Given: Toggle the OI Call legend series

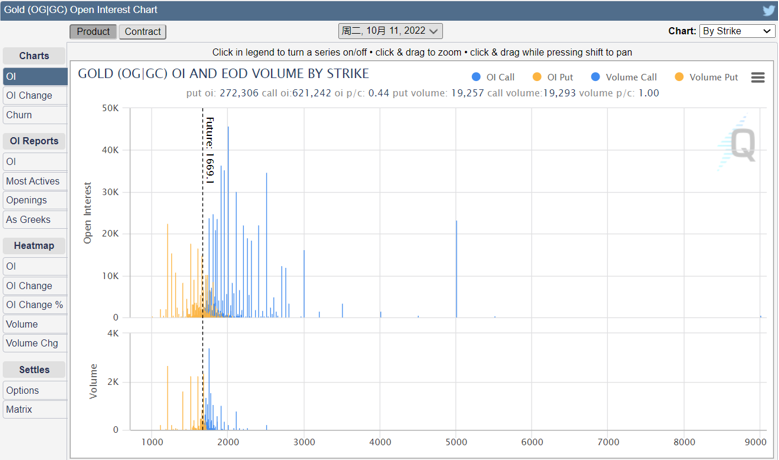Looking at the screenshot, I should (493, 77).
